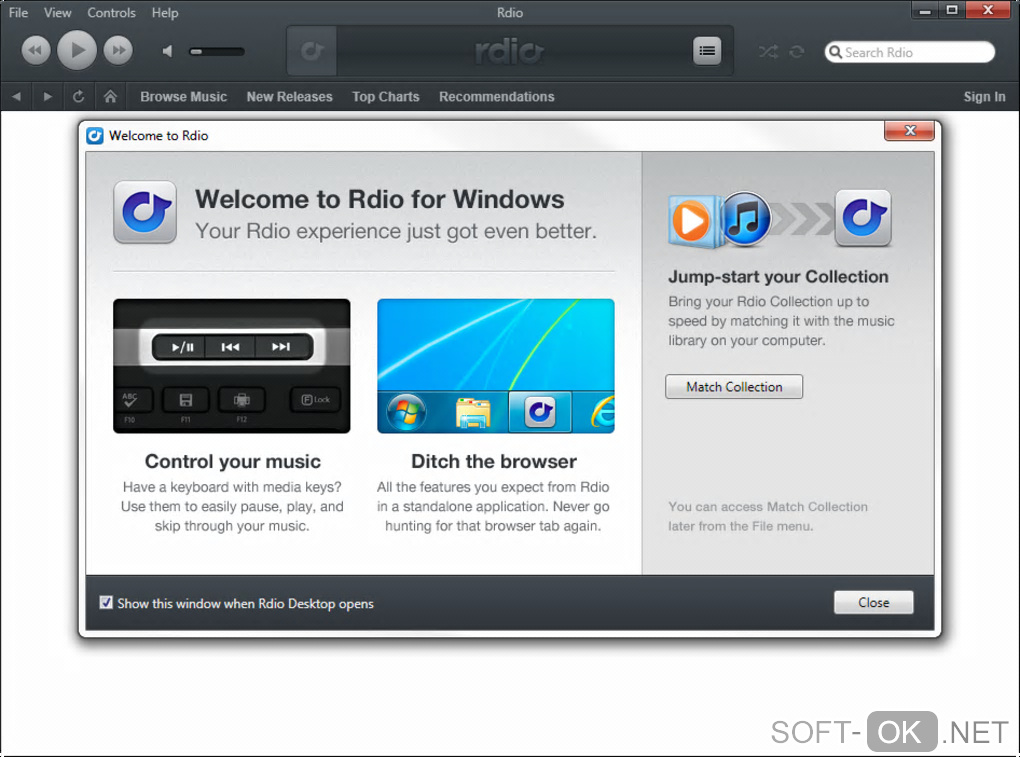Click the Search Rdio field
This screenshot has width=1020, height=757.
[909, 52]
